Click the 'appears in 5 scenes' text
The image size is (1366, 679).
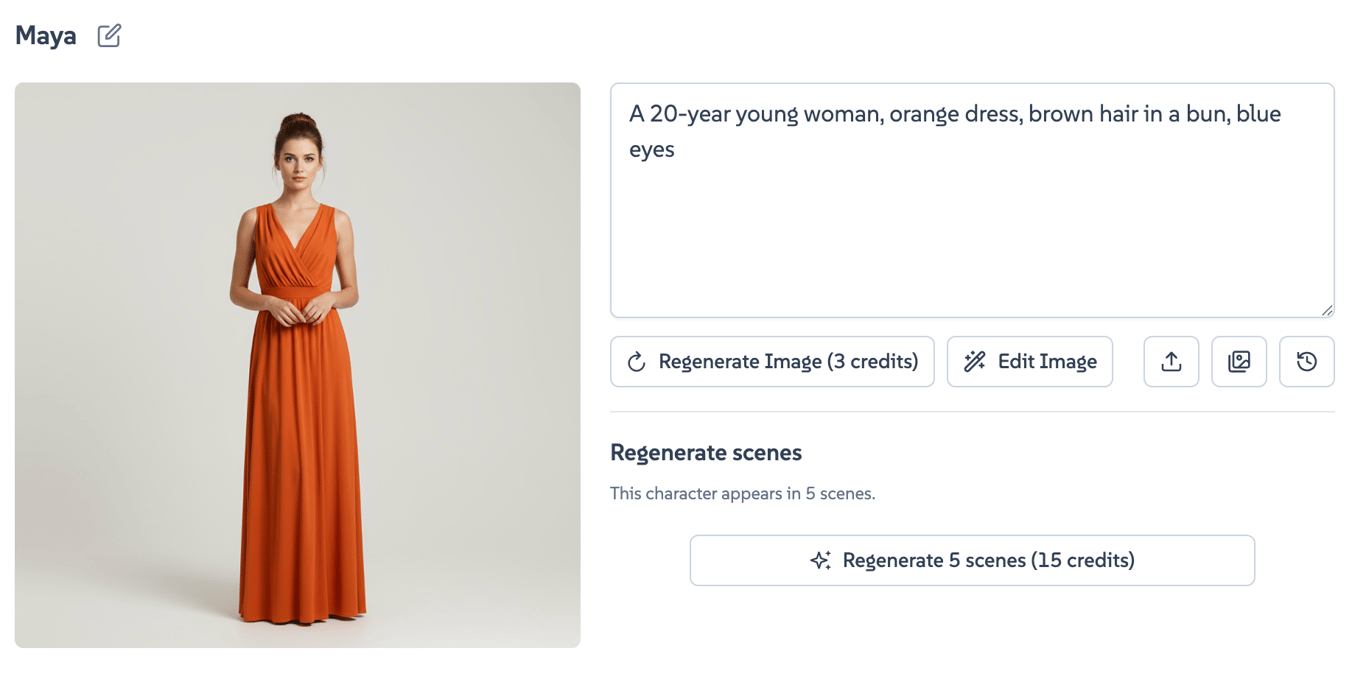pyautogui.click(x=742, y=493)
